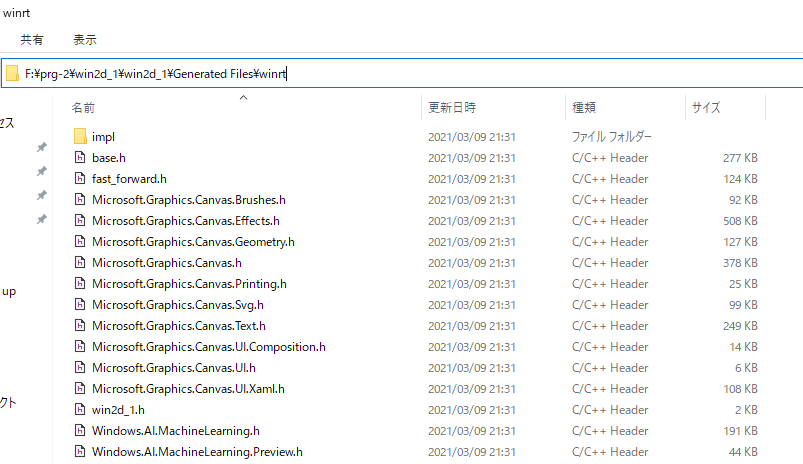Select the Microsoft.Graphics.Canvas.Geometry.h file icon

[80, 242]
